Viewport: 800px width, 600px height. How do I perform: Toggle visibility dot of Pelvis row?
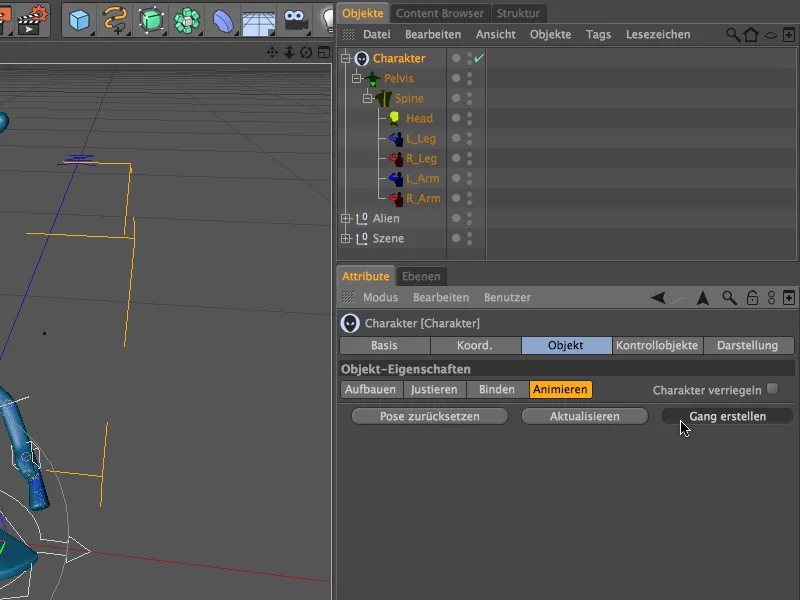[456, 78]
